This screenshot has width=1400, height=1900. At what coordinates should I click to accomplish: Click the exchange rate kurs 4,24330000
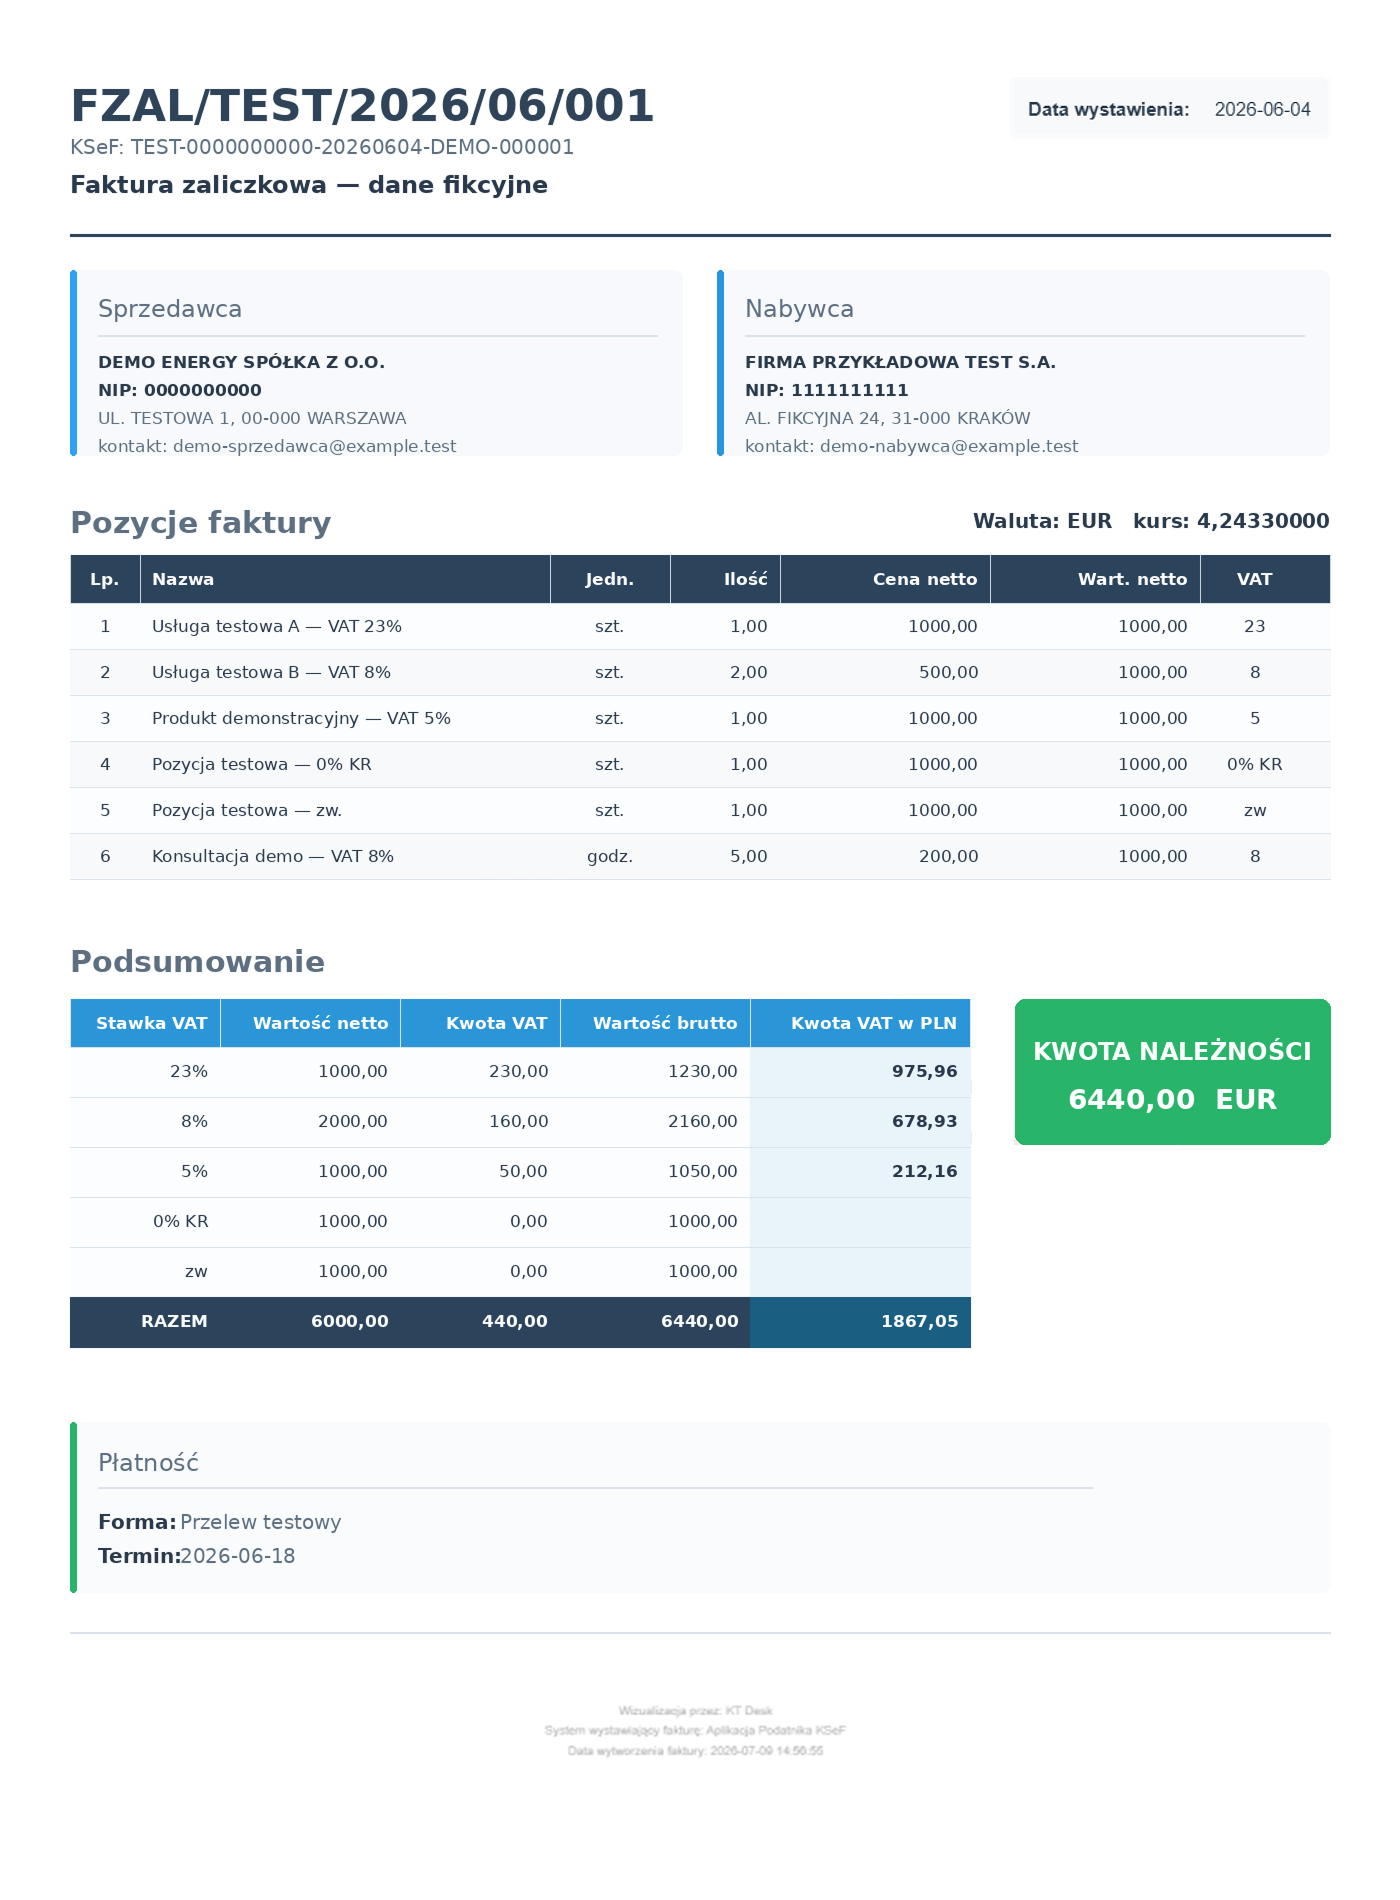tap(1231, 521)
